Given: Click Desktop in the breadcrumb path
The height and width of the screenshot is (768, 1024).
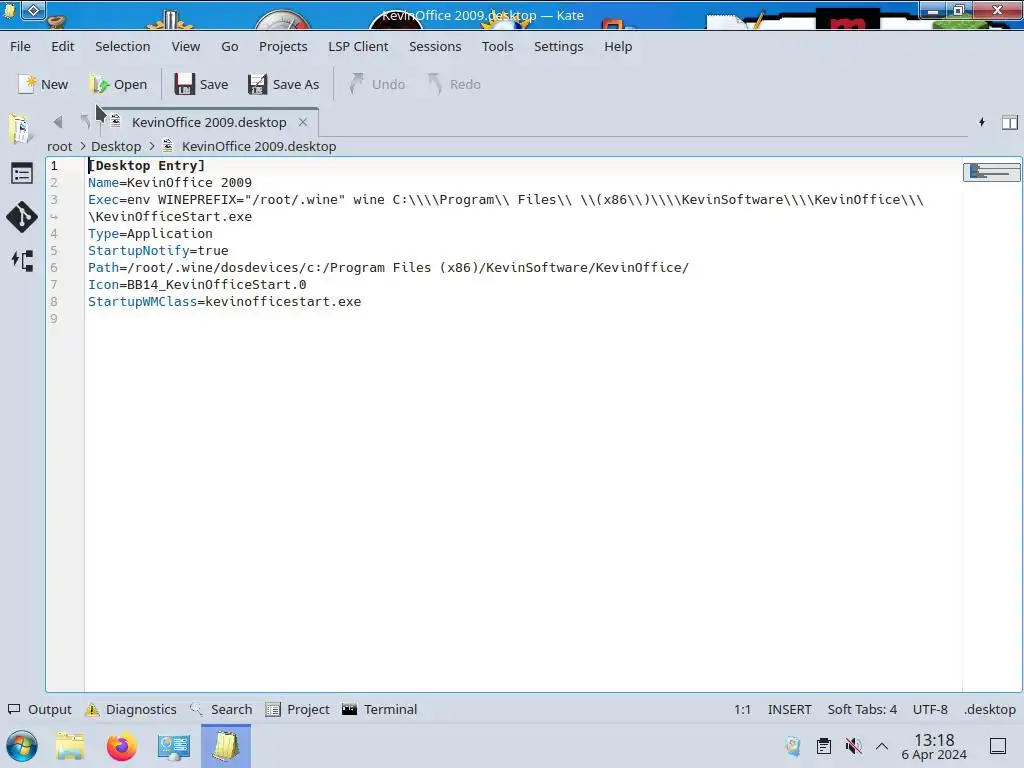Looking at the screenshot, I should pos(116,146).
